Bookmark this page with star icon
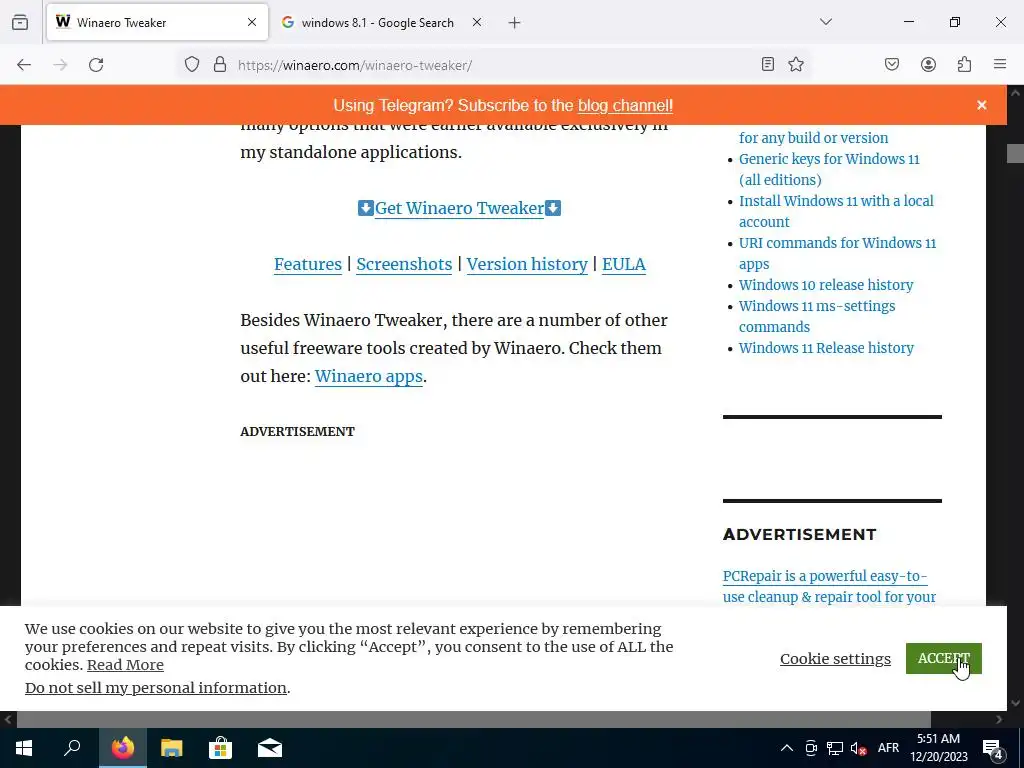The height and width of the screenshot is (768, 1024). pyautogui.click(x=795, y=64)
